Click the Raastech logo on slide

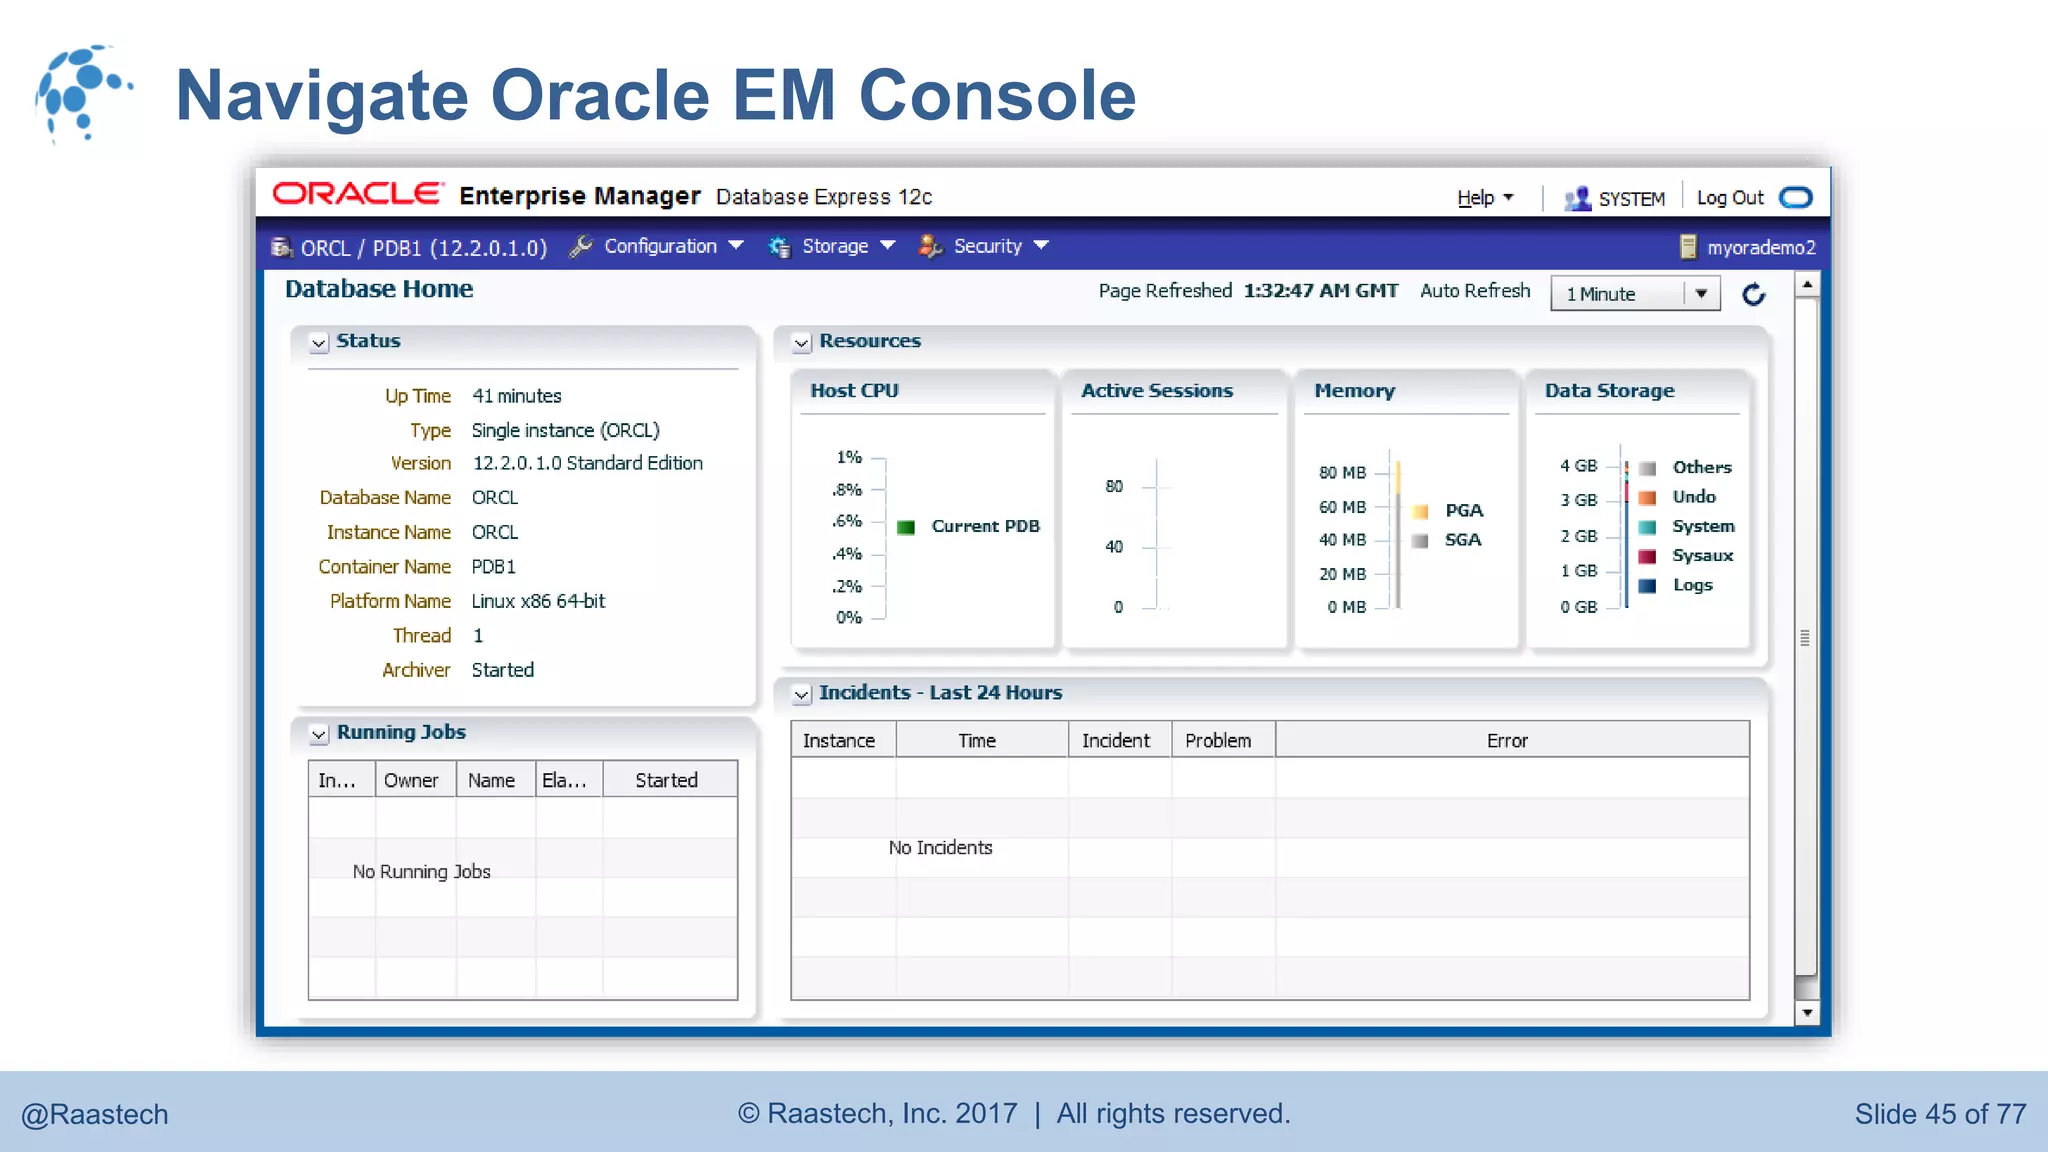click(x=84, y=93)
